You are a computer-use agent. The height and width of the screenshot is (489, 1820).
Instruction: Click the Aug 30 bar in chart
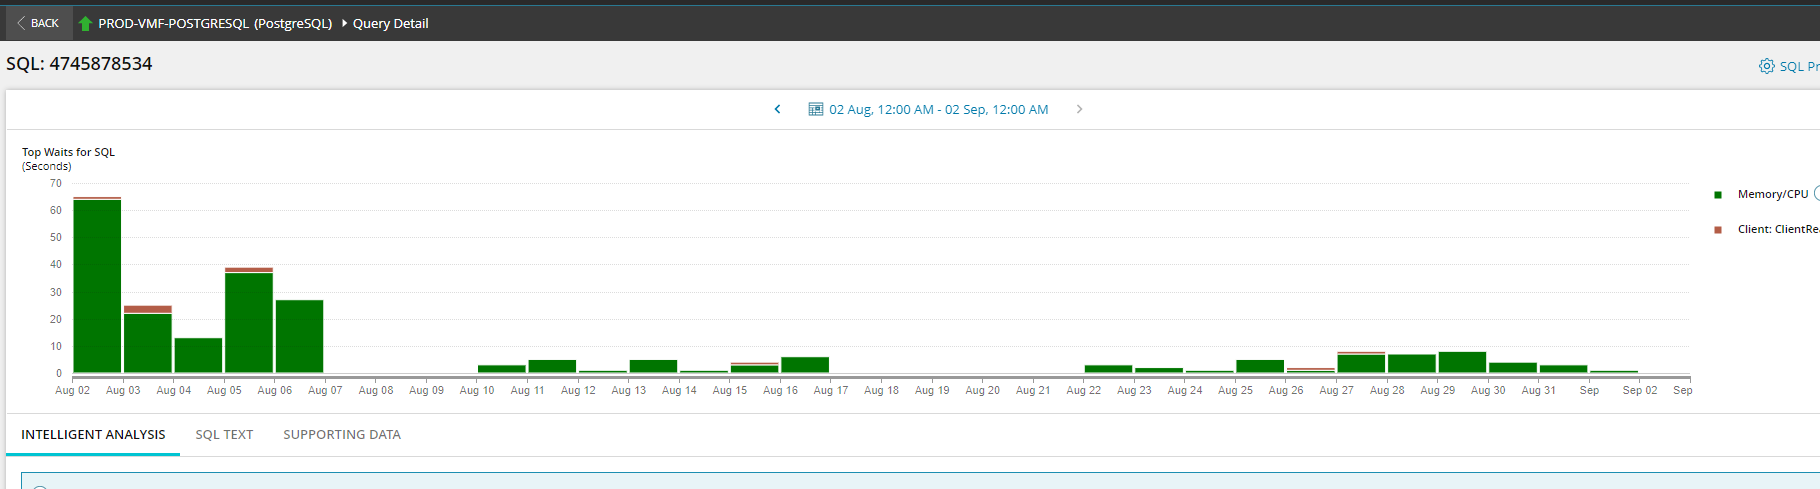click(1513, 368)
